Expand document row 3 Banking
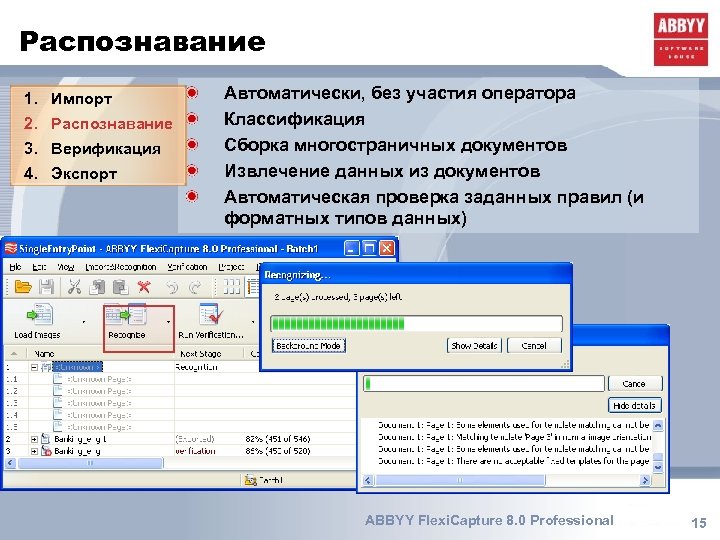The width and height of the screenshot is (720, 540). click(34, 451)
